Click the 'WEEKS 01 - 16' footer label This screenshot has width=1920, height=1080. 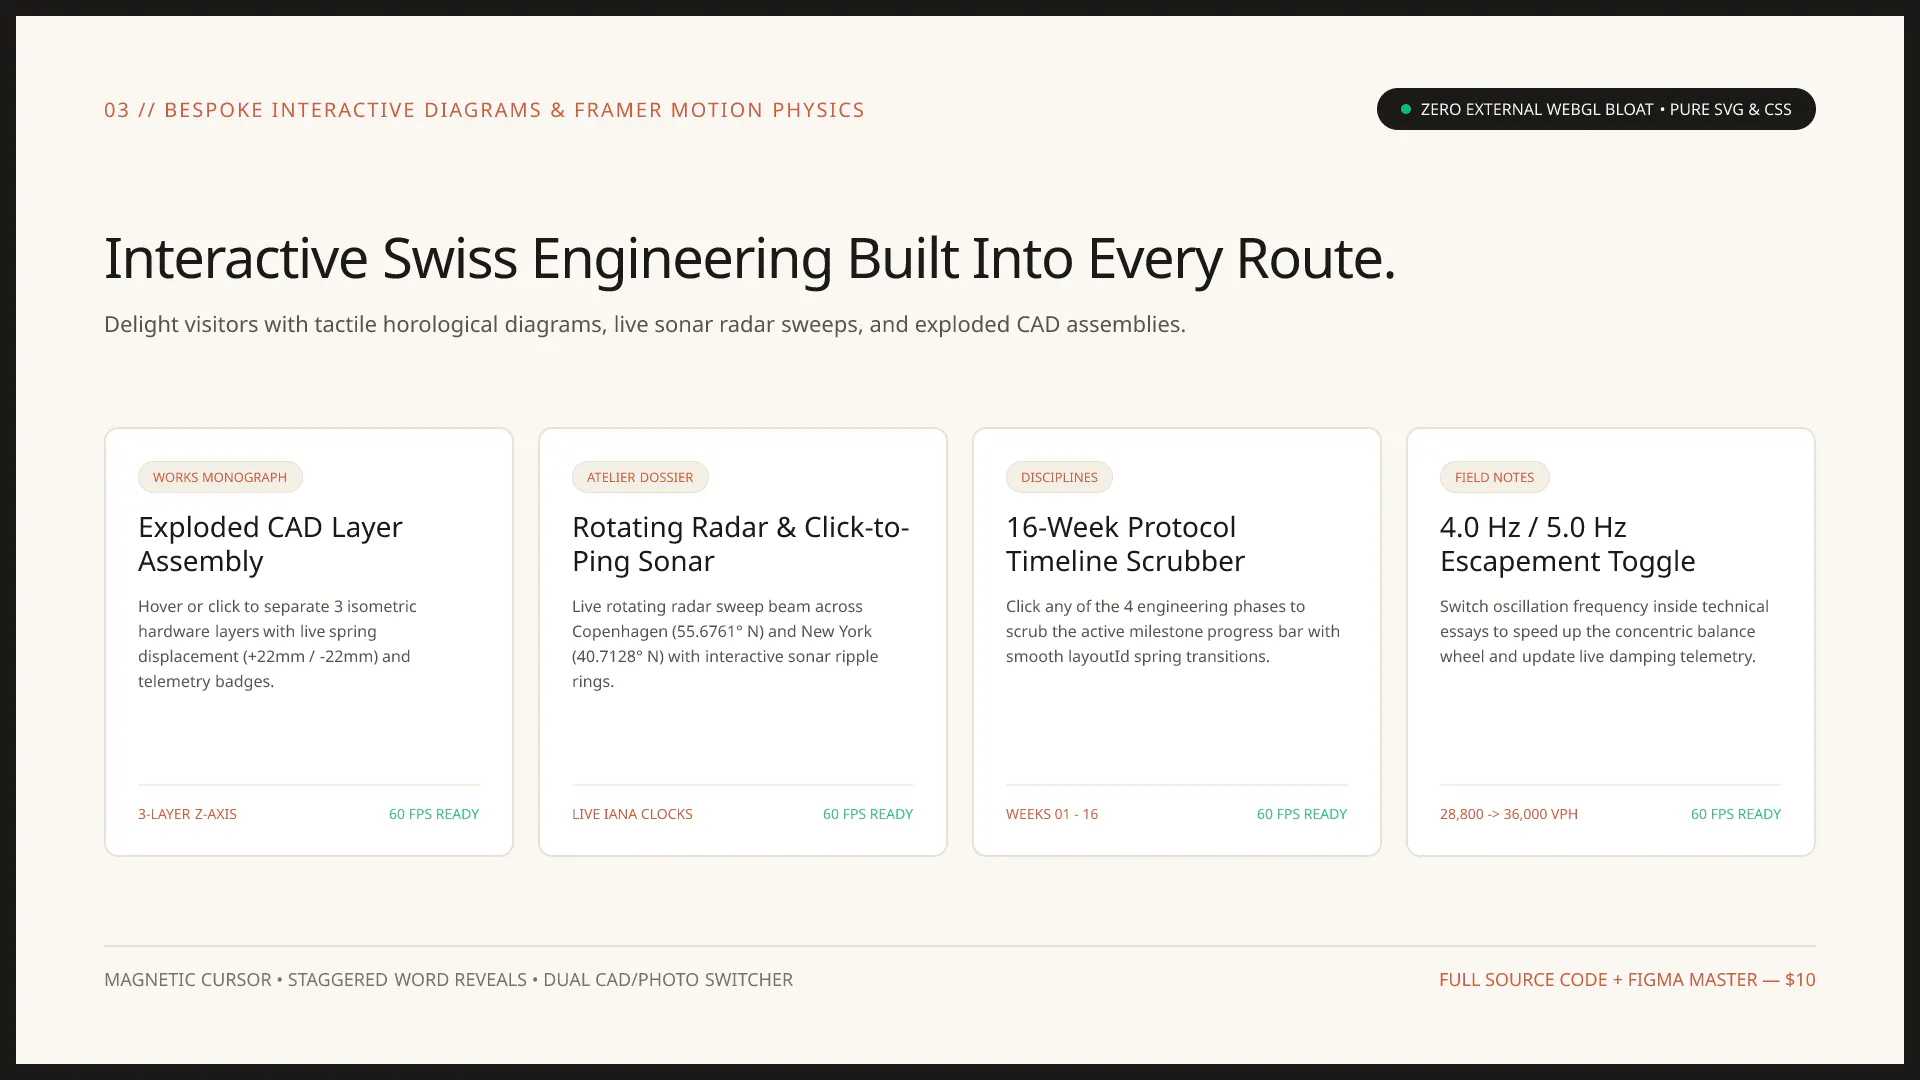tap(1052, 814)
